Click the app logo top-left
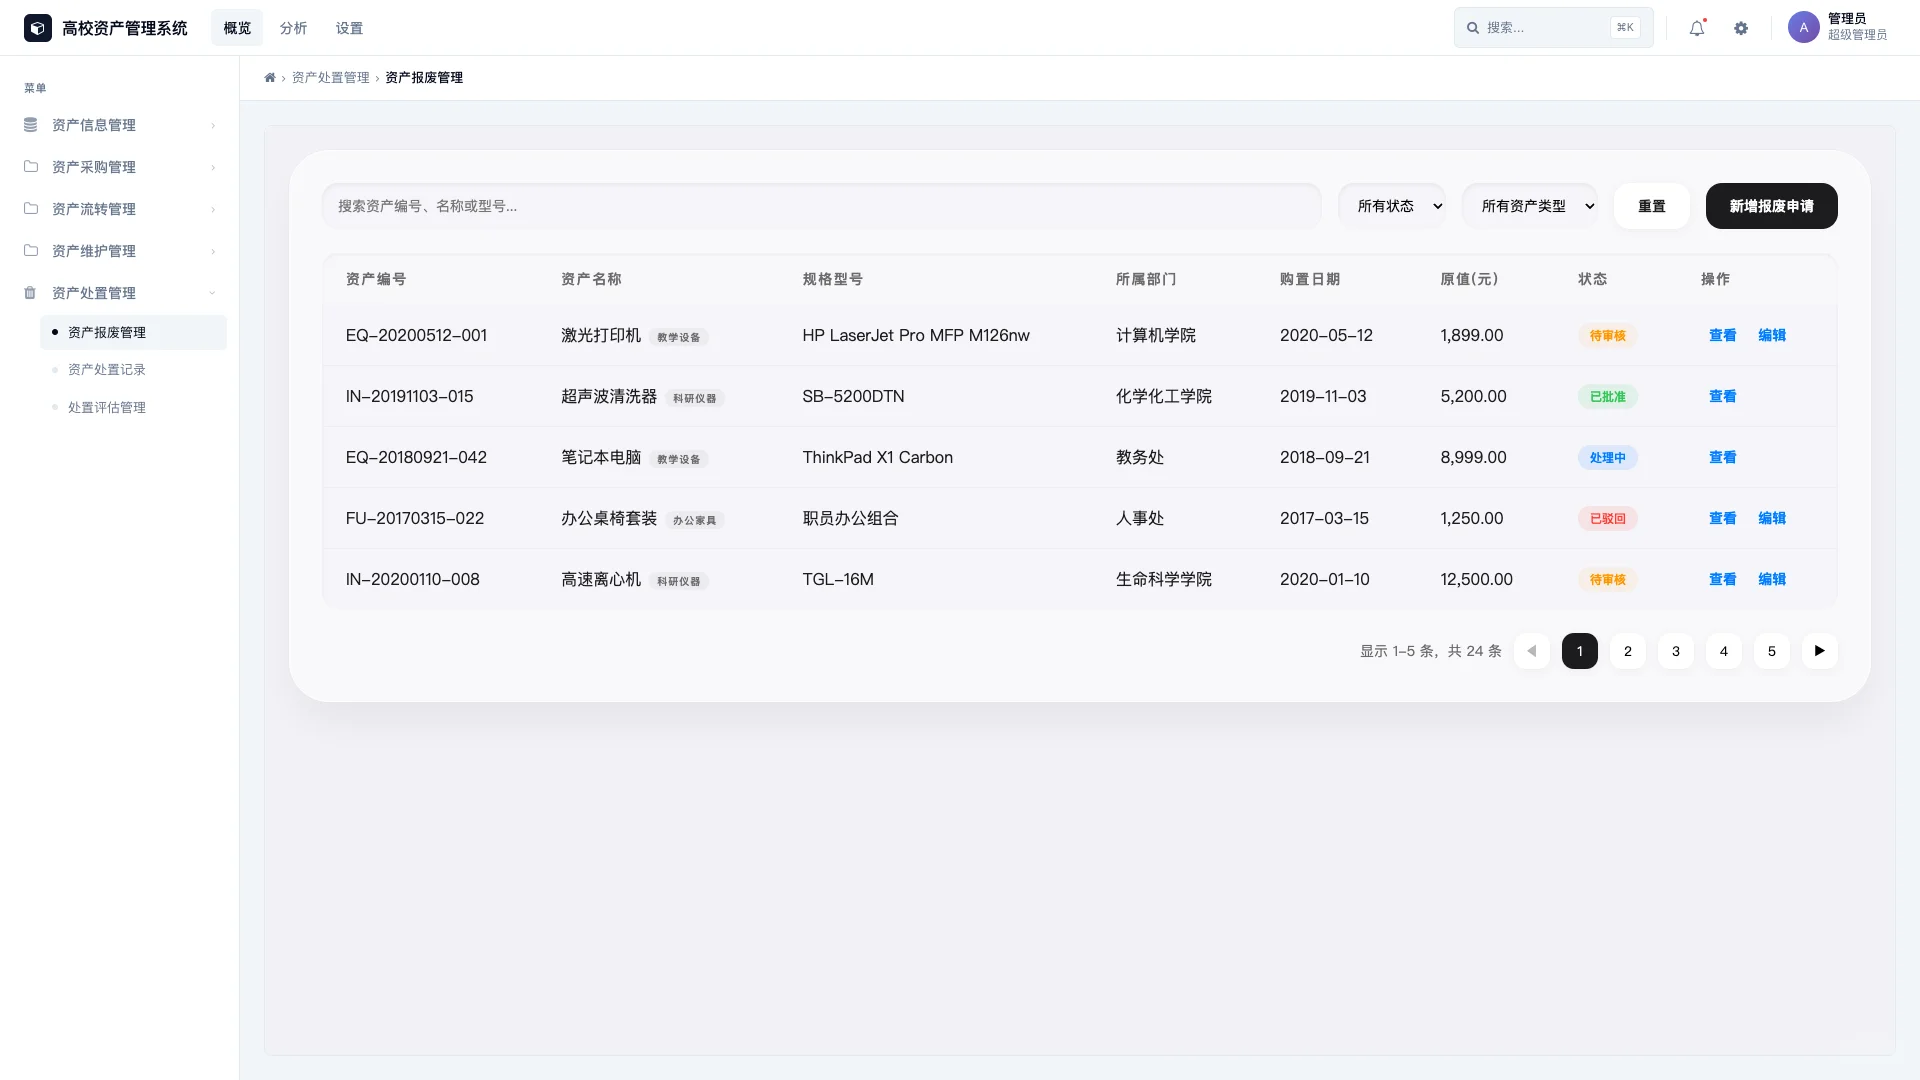 37,27
